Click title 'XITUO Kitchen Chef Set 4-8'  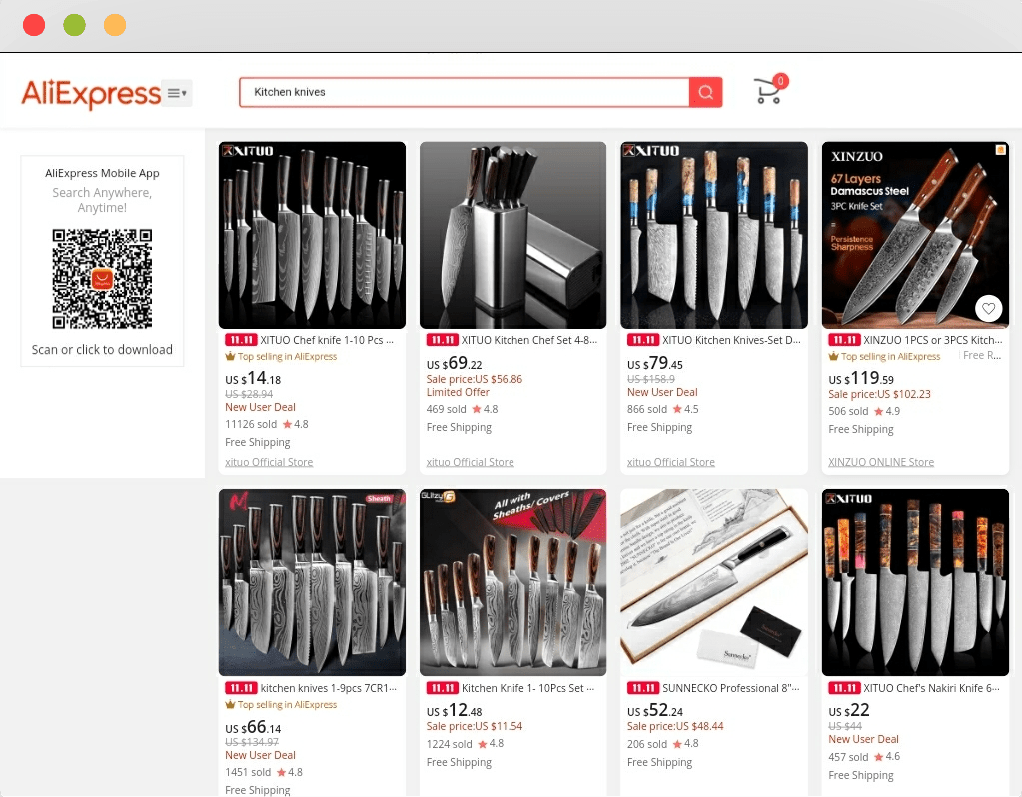pos(529,340)
